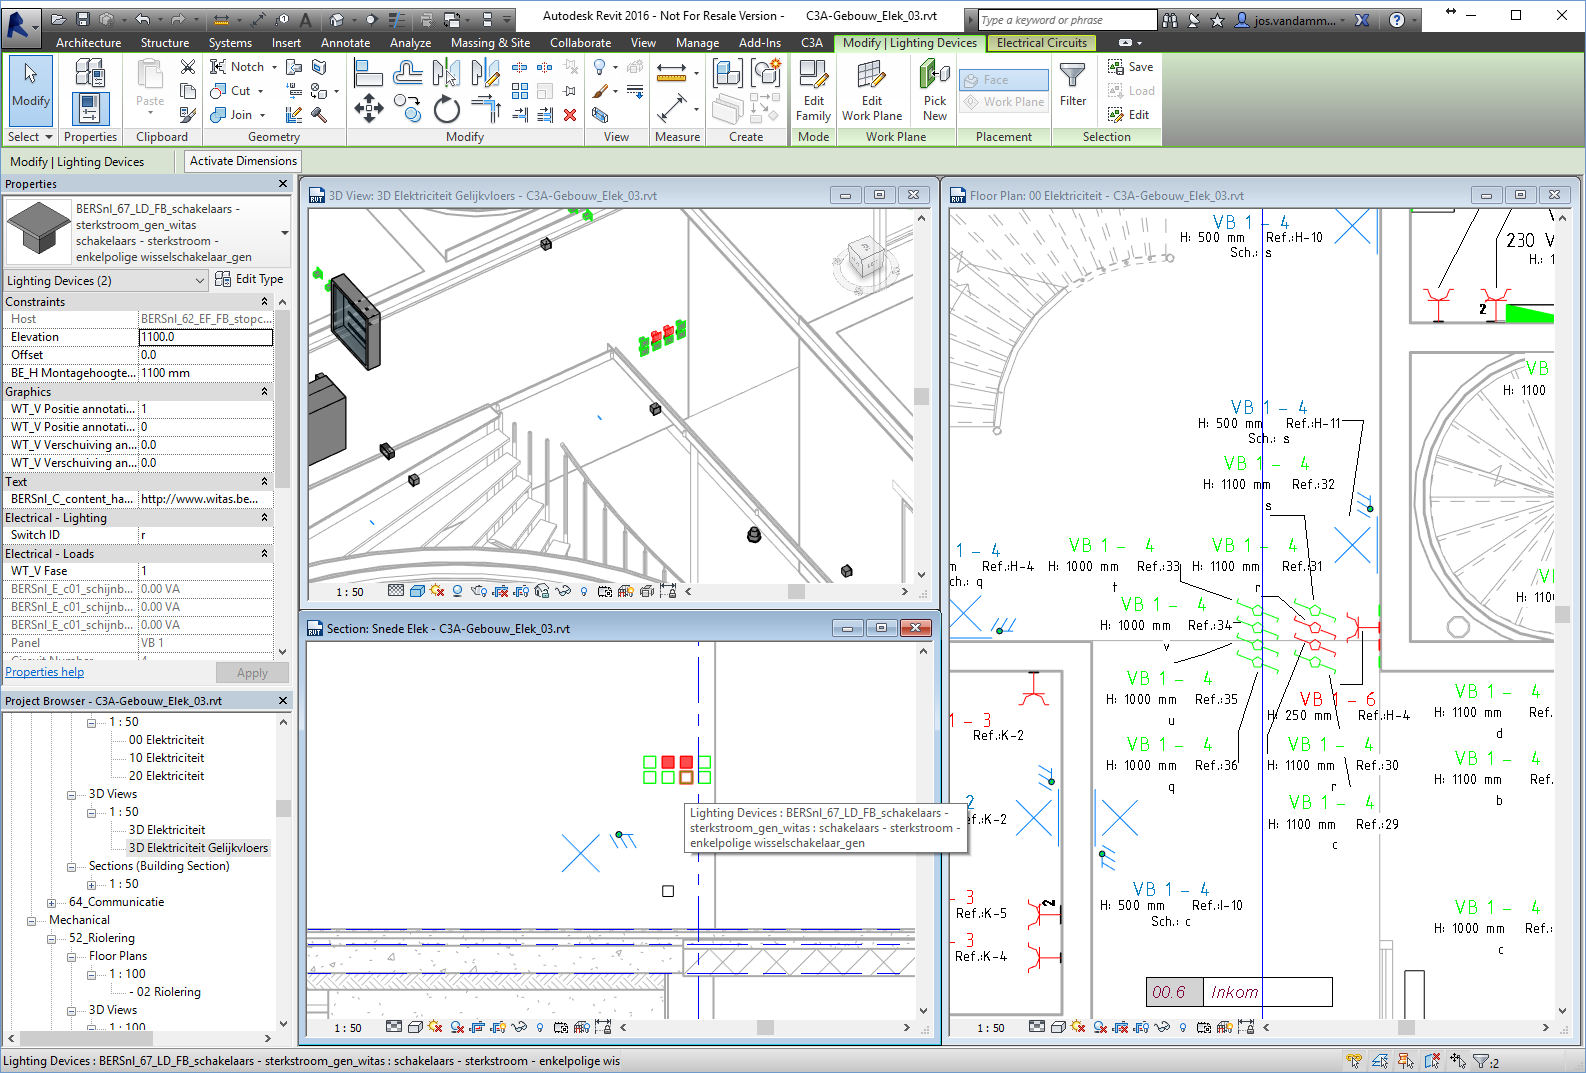Select the Copy tool in Modify panel
Image resolution: width=1586 pixels, height=1073 pixels.
[407, 108]
